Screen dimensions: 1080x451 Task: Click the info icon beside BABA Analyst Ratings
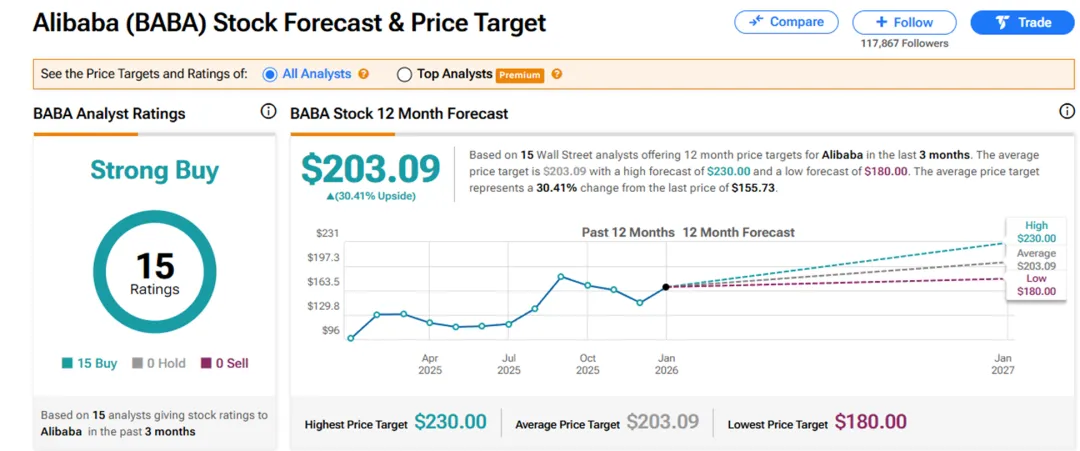pos(267,112)
